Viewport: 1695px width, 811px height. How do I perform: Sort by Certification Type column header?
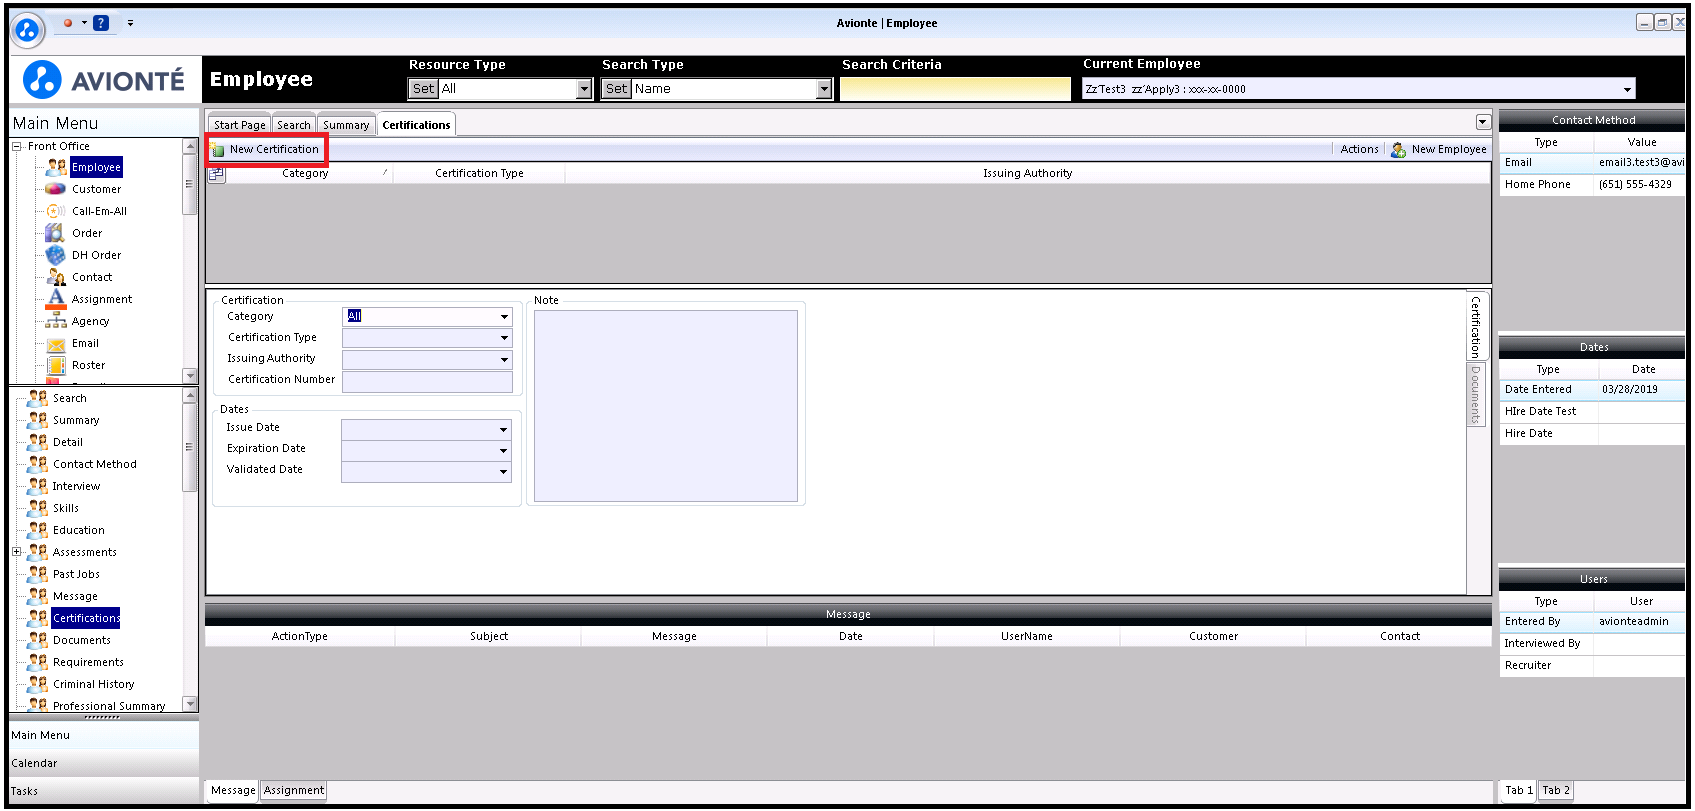(x=479, y=173)
